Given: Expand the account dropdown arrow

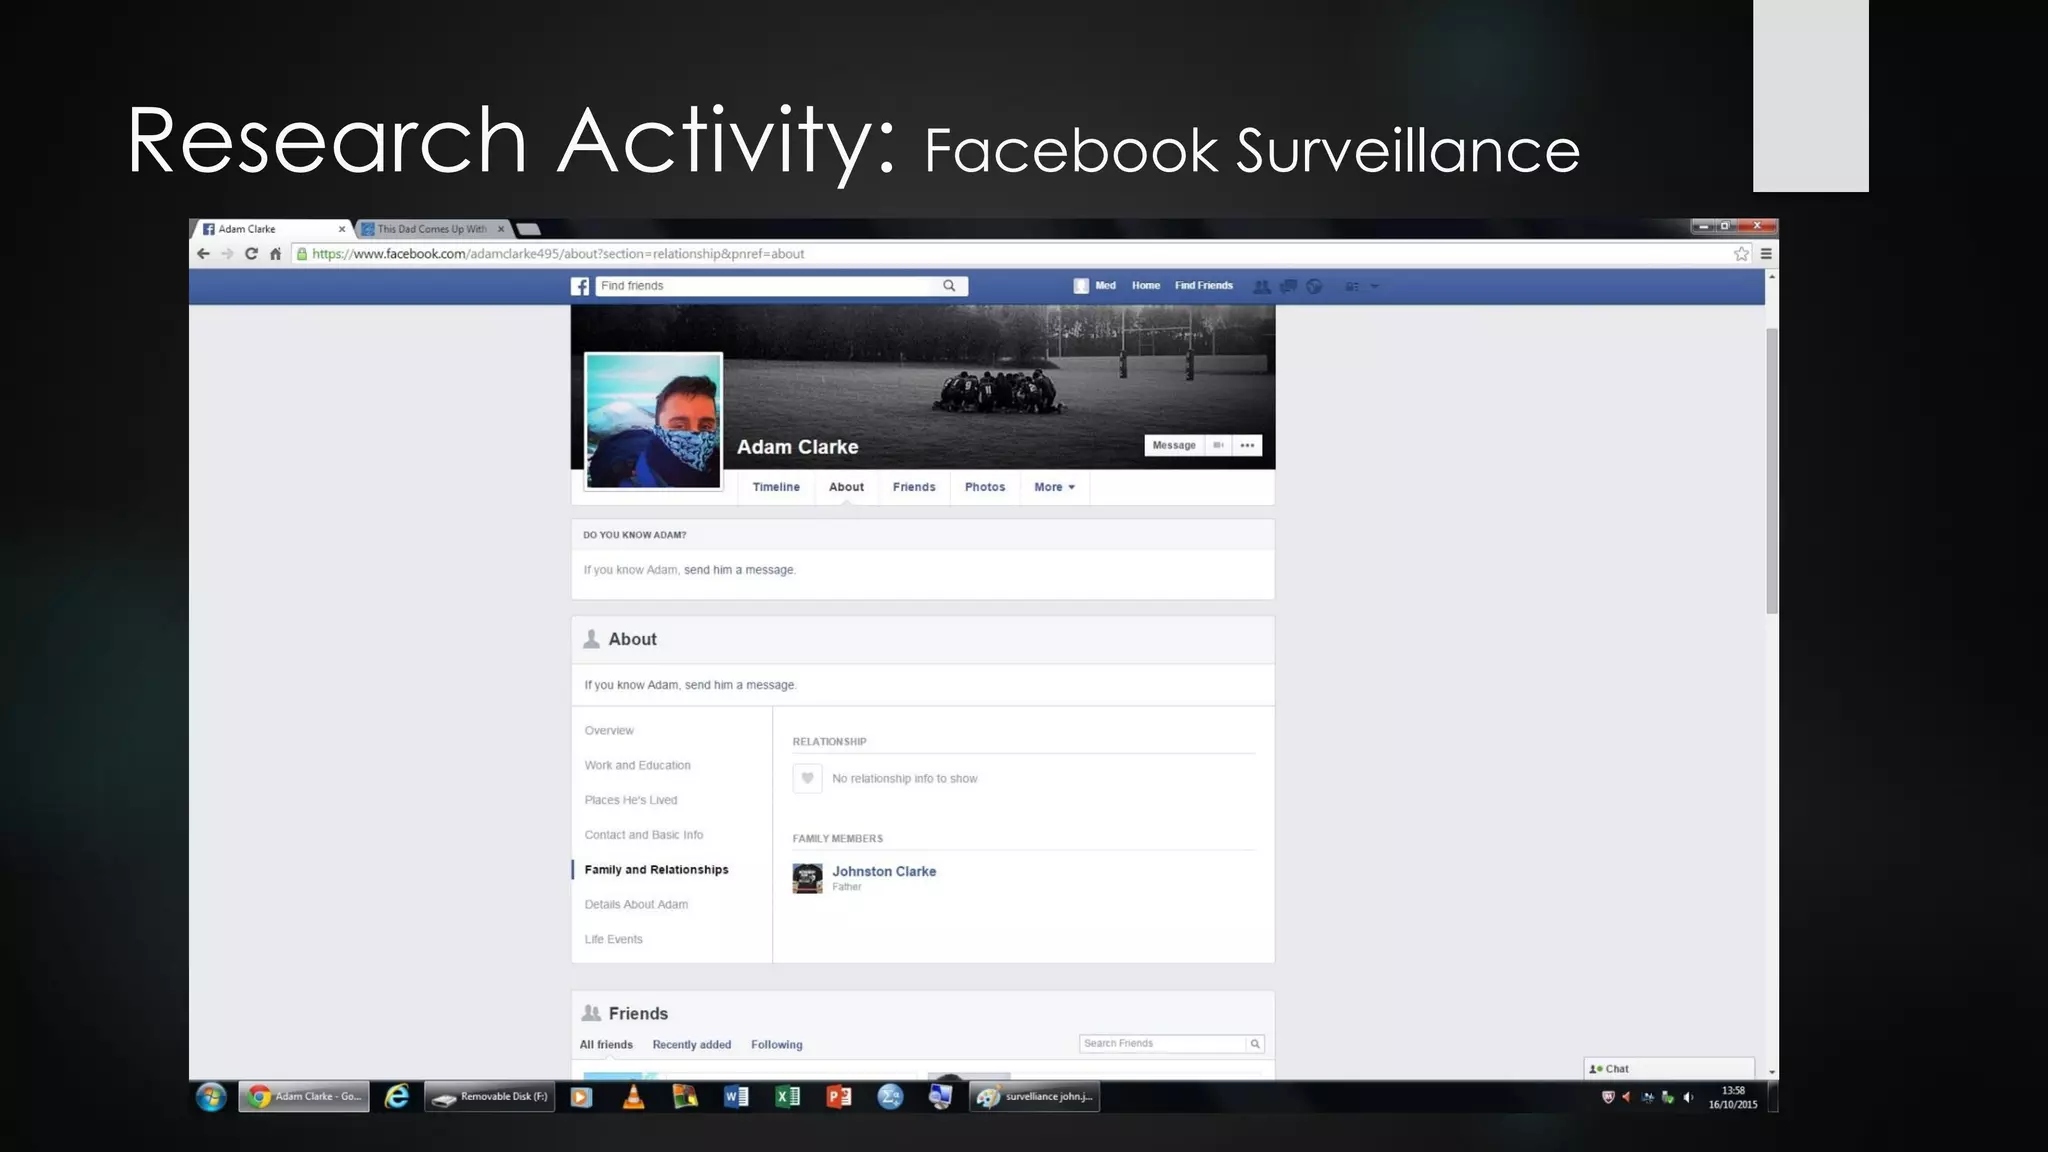Looking at the screenshot, I should 1374,286.
